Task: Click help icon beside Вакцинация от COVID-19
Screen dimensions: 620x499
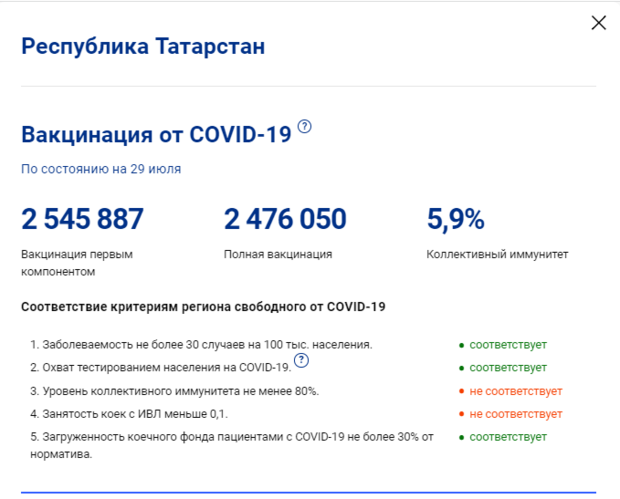Action: (305, 127)
